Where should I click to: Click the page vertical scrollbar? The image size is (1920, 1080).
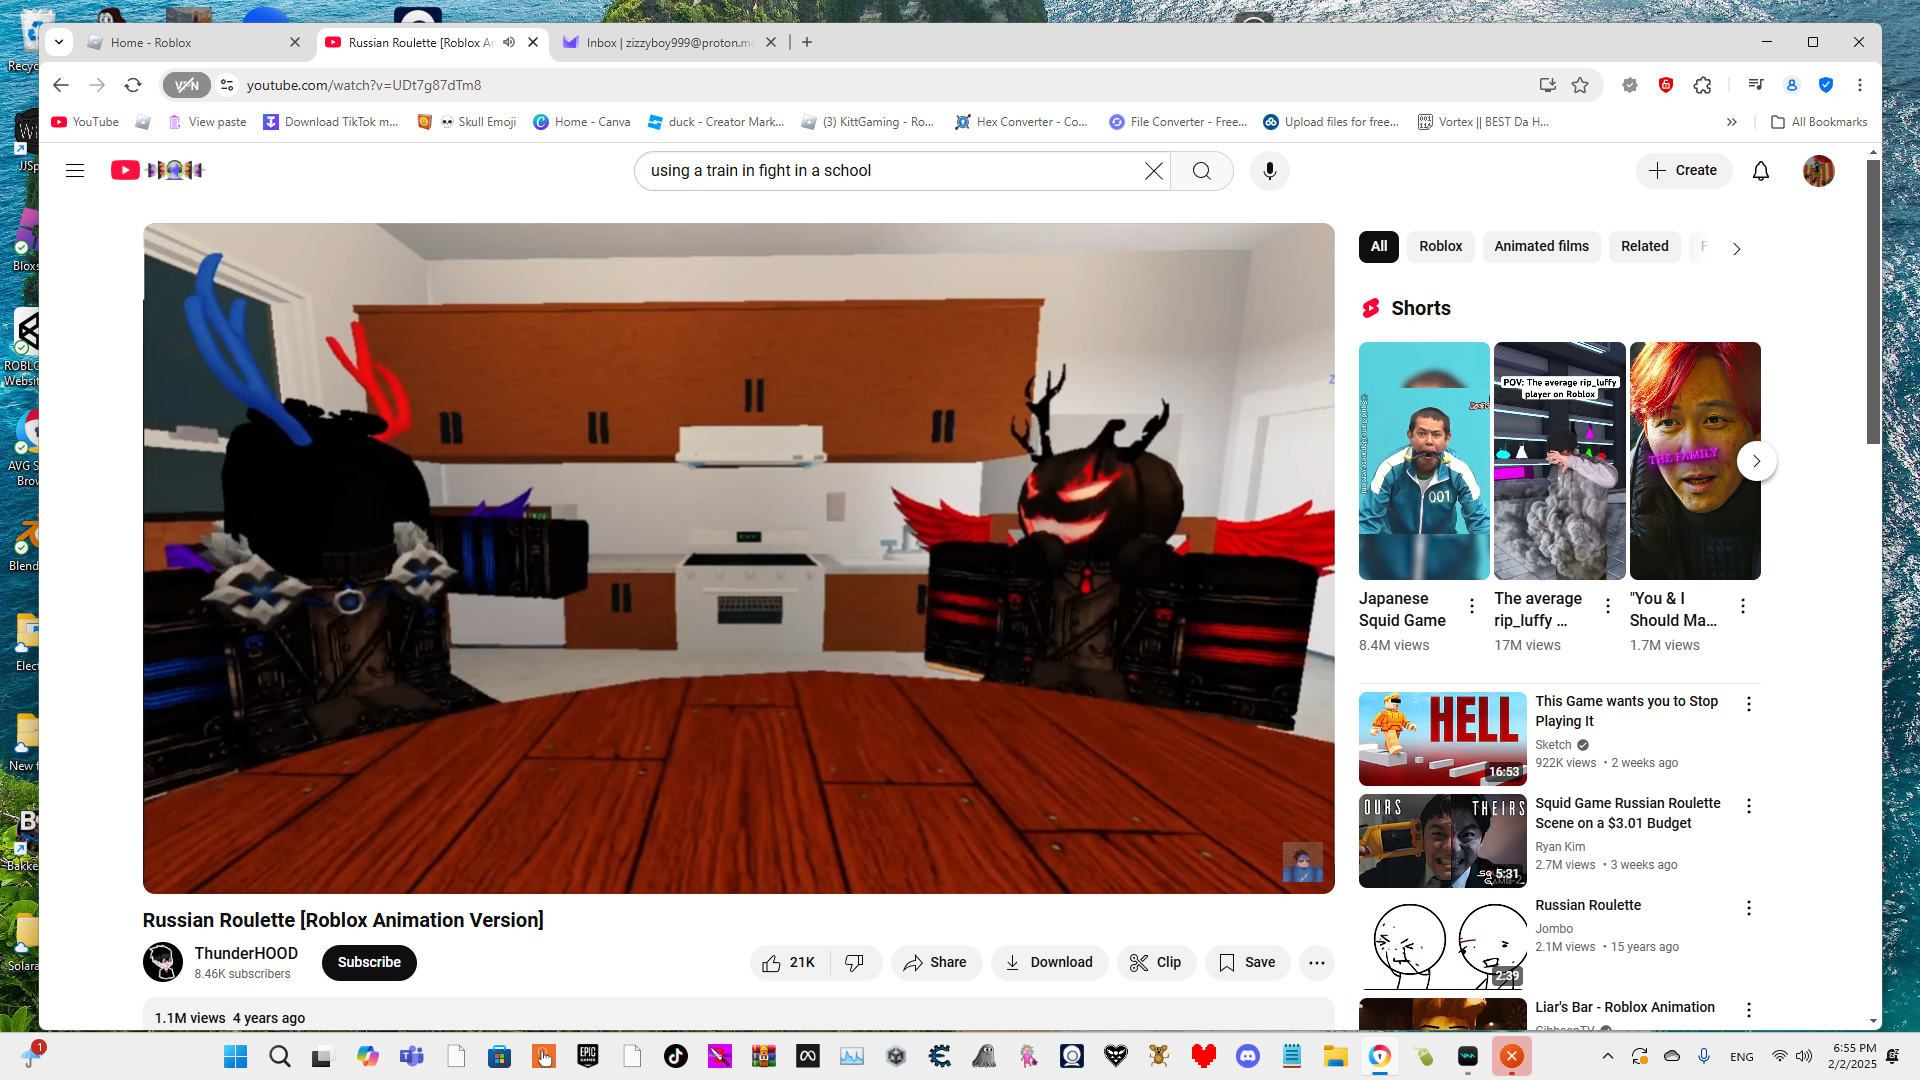click(1873, 300)
